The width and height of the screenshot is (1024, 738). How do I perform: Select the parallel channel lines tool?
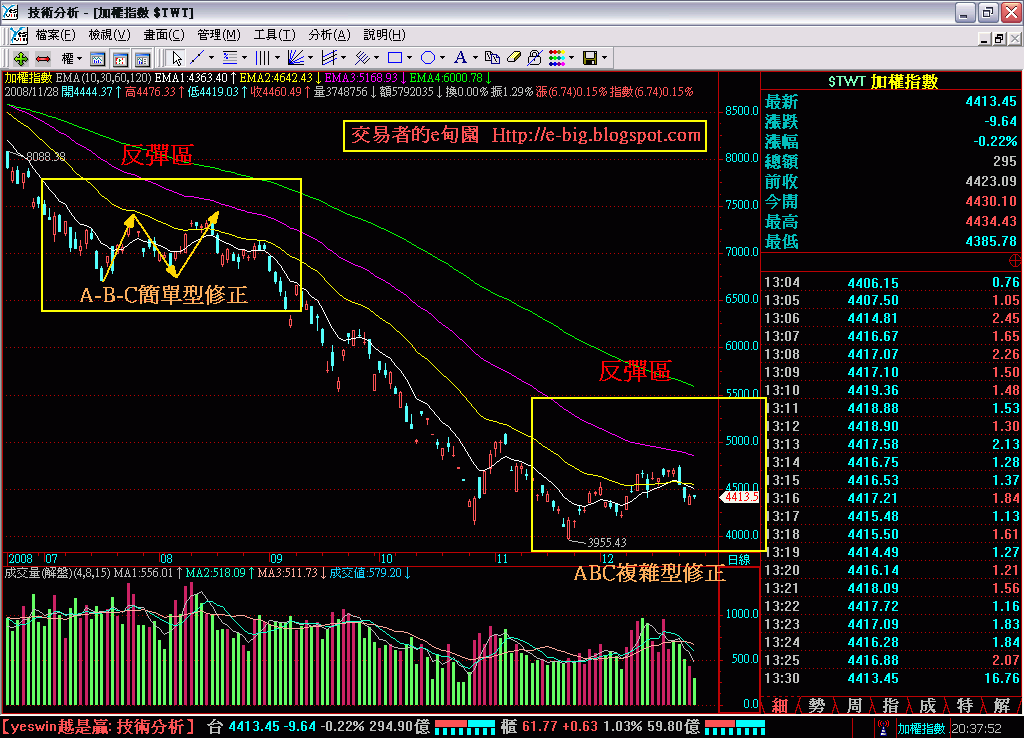coord(329,58)
